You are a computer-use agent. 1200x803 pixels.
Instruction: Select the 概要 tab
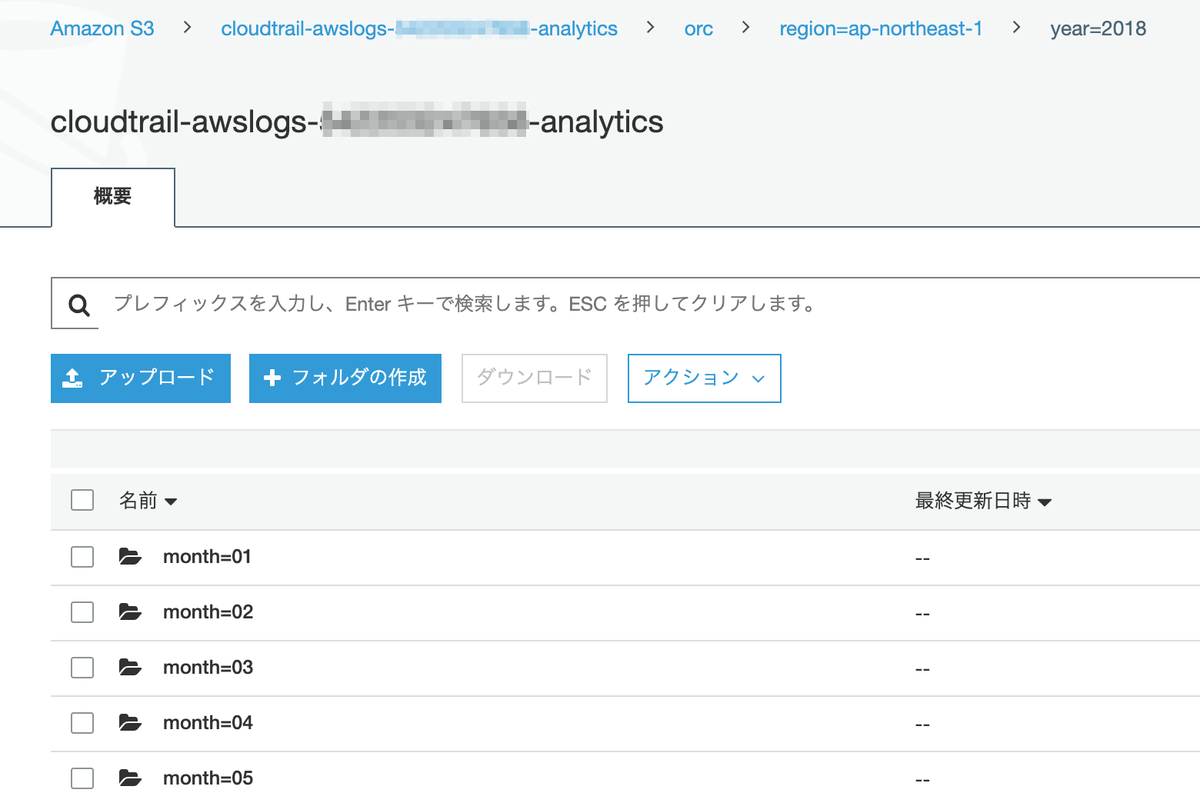113,197
